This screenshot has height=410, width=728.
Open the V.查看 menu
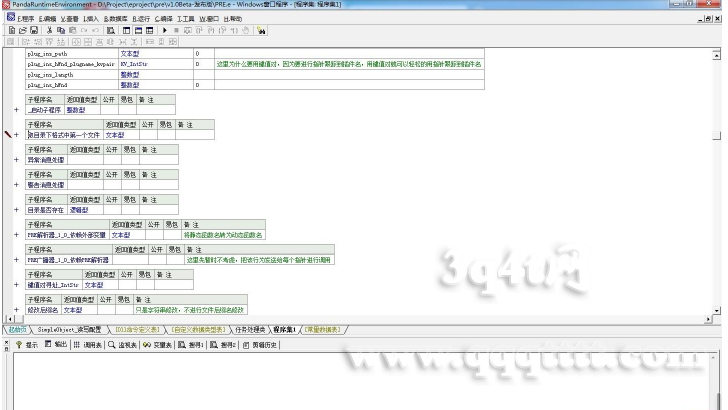click(69, 19)
